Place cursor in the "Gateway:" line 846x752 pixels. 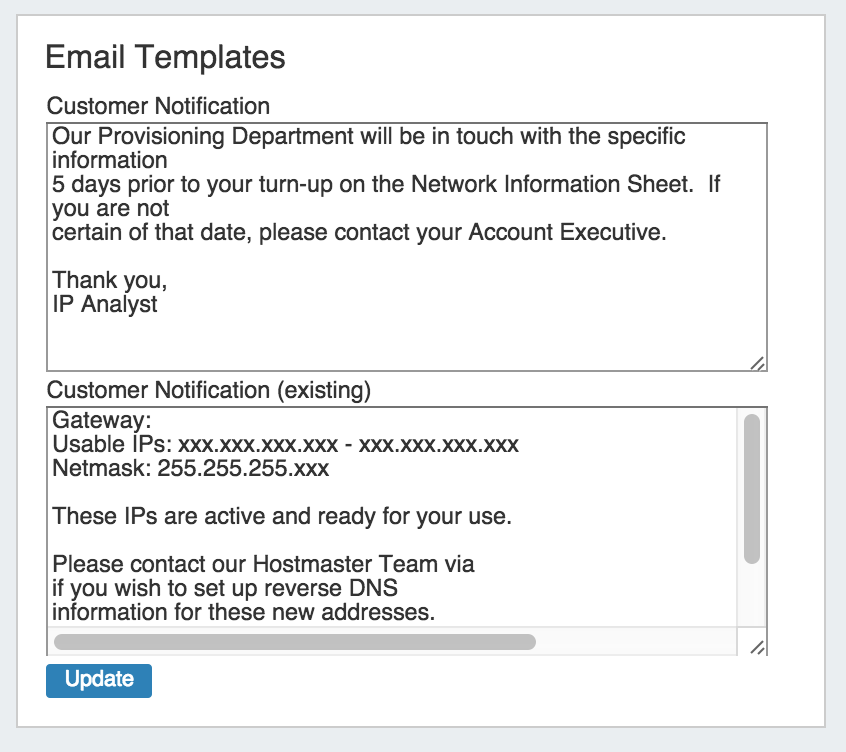pyautogui.click(x=101, y=420)
